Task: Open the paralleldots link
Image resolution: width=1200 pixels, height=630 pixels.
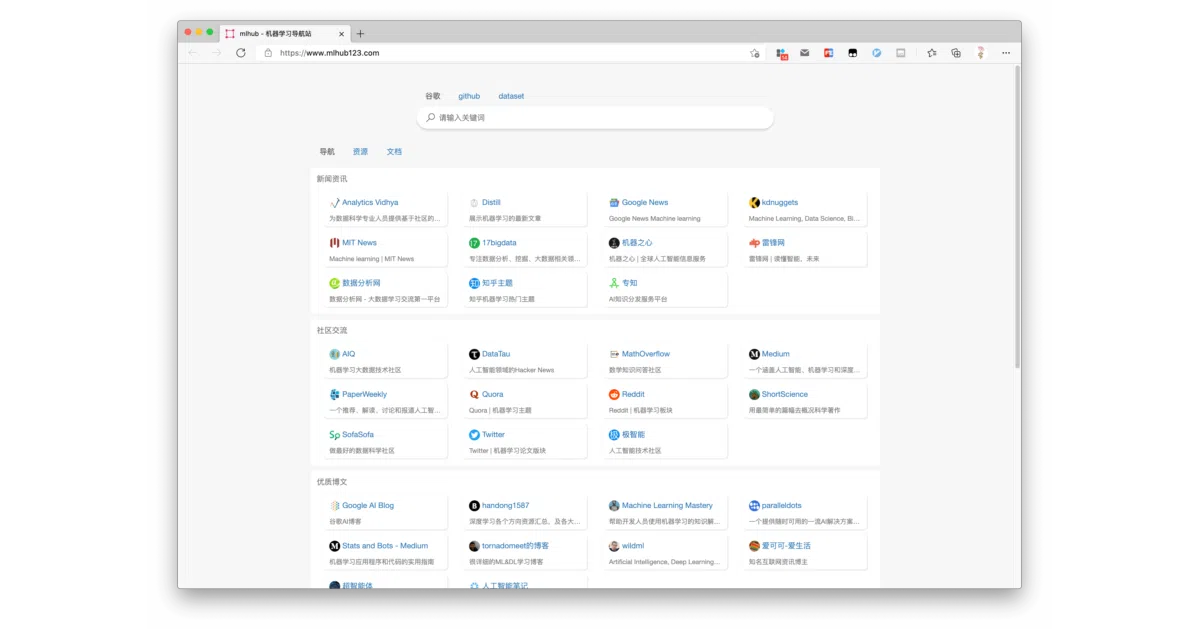Action: click(782, 506)
